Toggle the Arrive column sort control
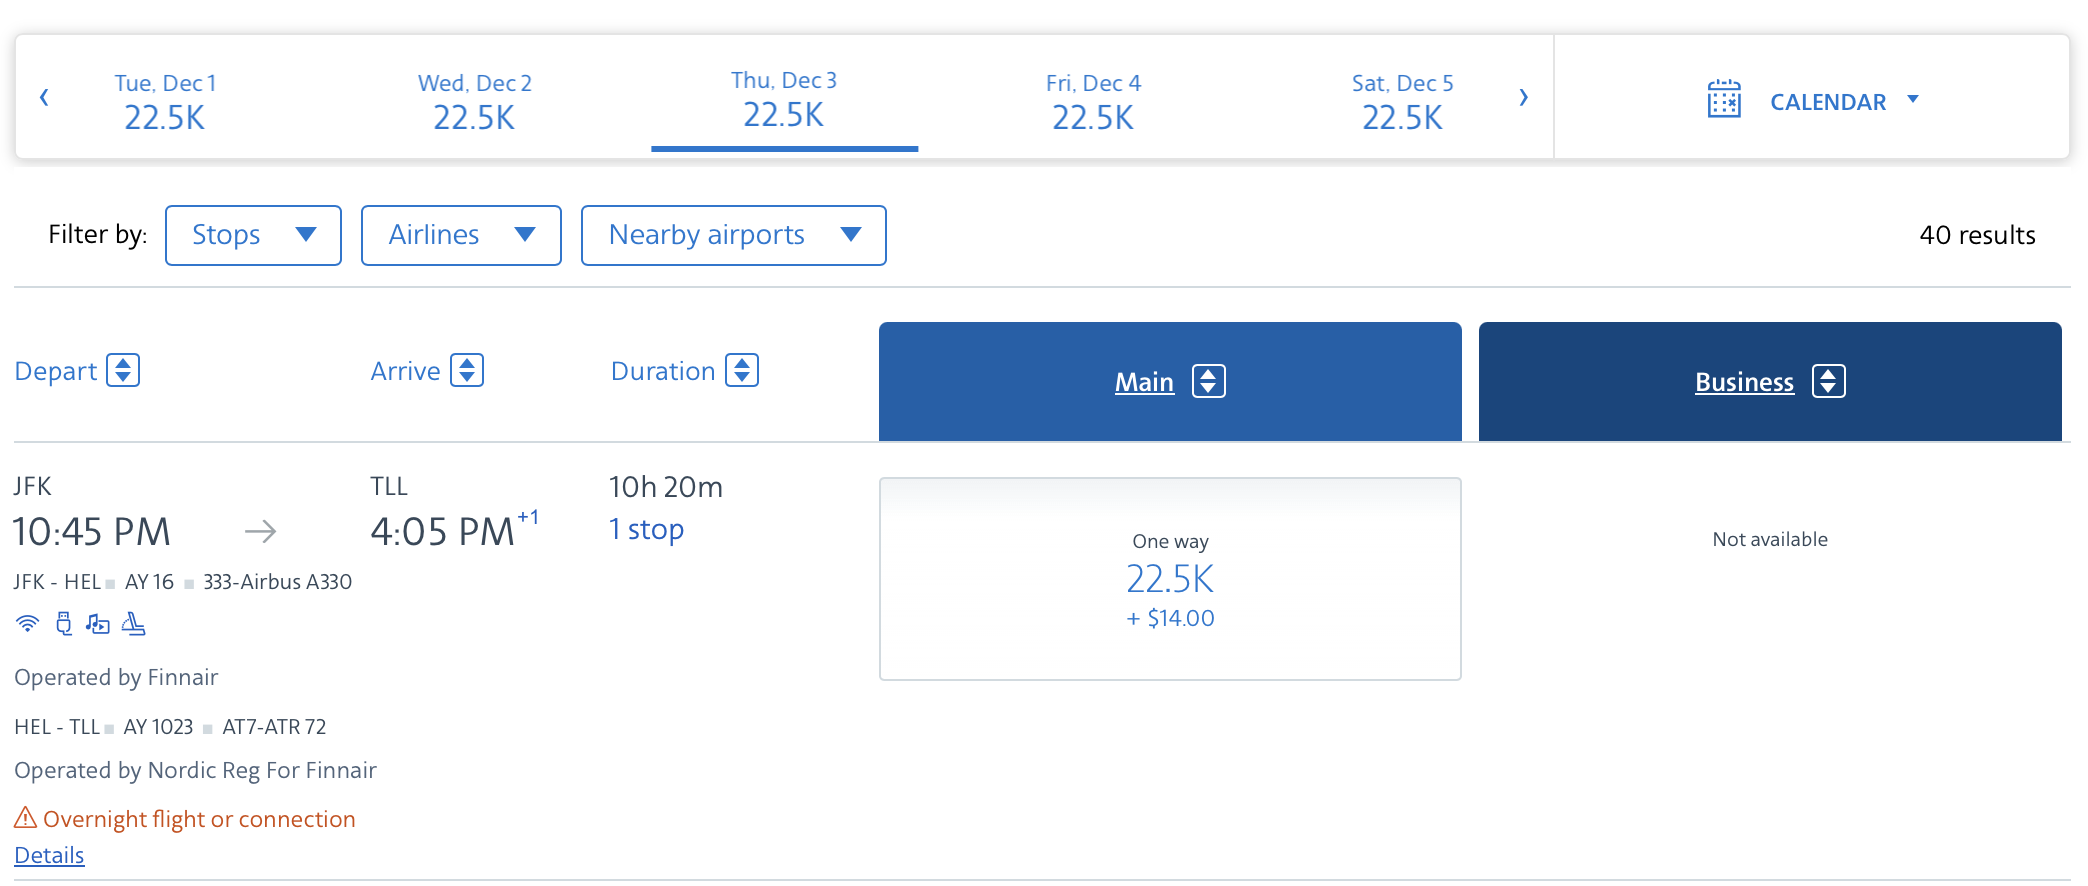The image size is (2088, 886). 467,370
